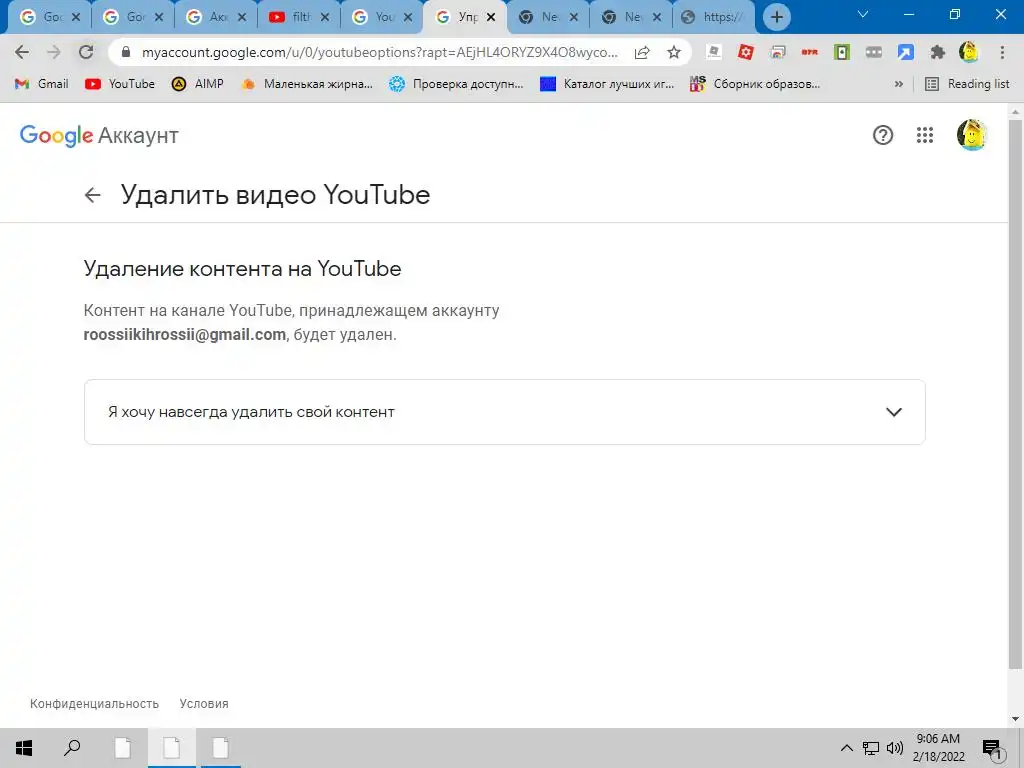Open Windows taskbar search
Image resolution: width=1024 pixels, height=768 pixels.
[72, 748]
